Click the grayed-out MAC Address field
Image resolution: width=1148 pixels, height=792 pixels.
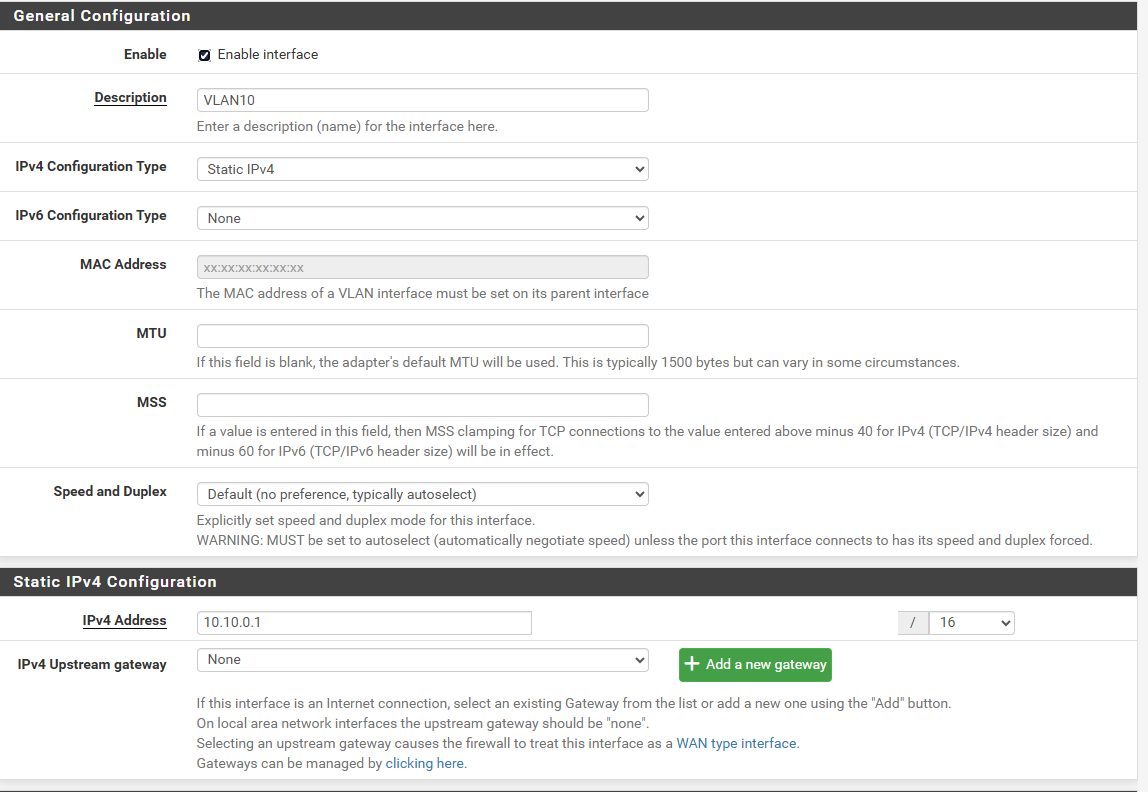pyautogui.click(x=422, y=266)
